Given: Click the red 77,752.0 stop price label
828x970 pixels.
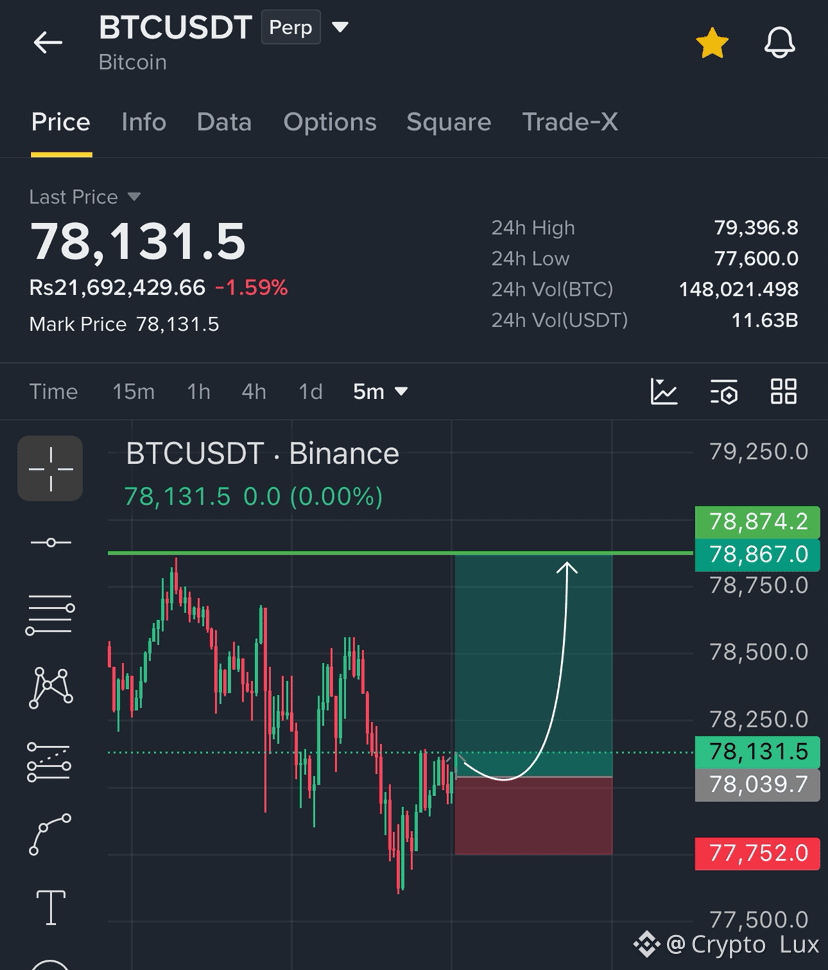Looking at the screenshot, I should (x=757, y=853).
